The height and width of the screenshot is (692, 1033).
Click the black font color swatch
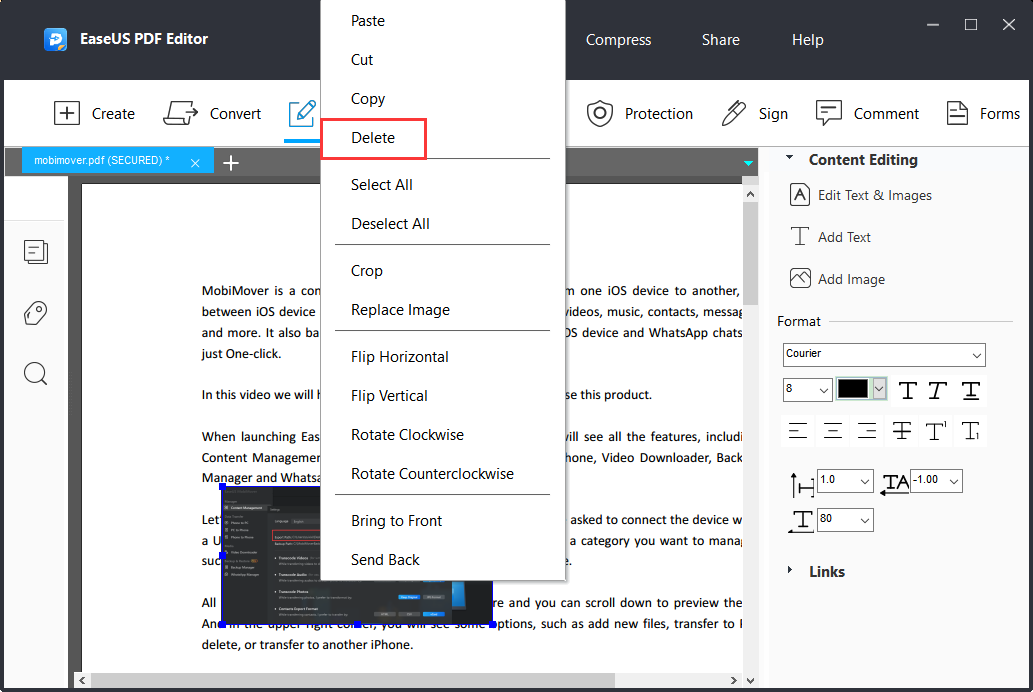point(853,389)
